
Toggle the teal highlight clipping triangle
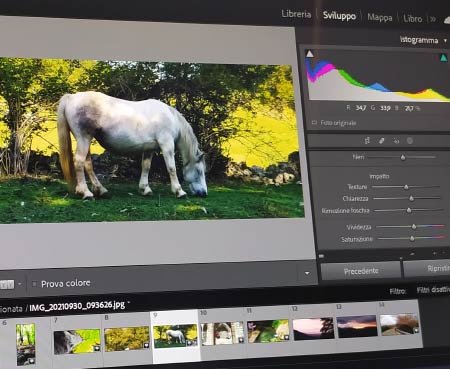pos(443,58)
